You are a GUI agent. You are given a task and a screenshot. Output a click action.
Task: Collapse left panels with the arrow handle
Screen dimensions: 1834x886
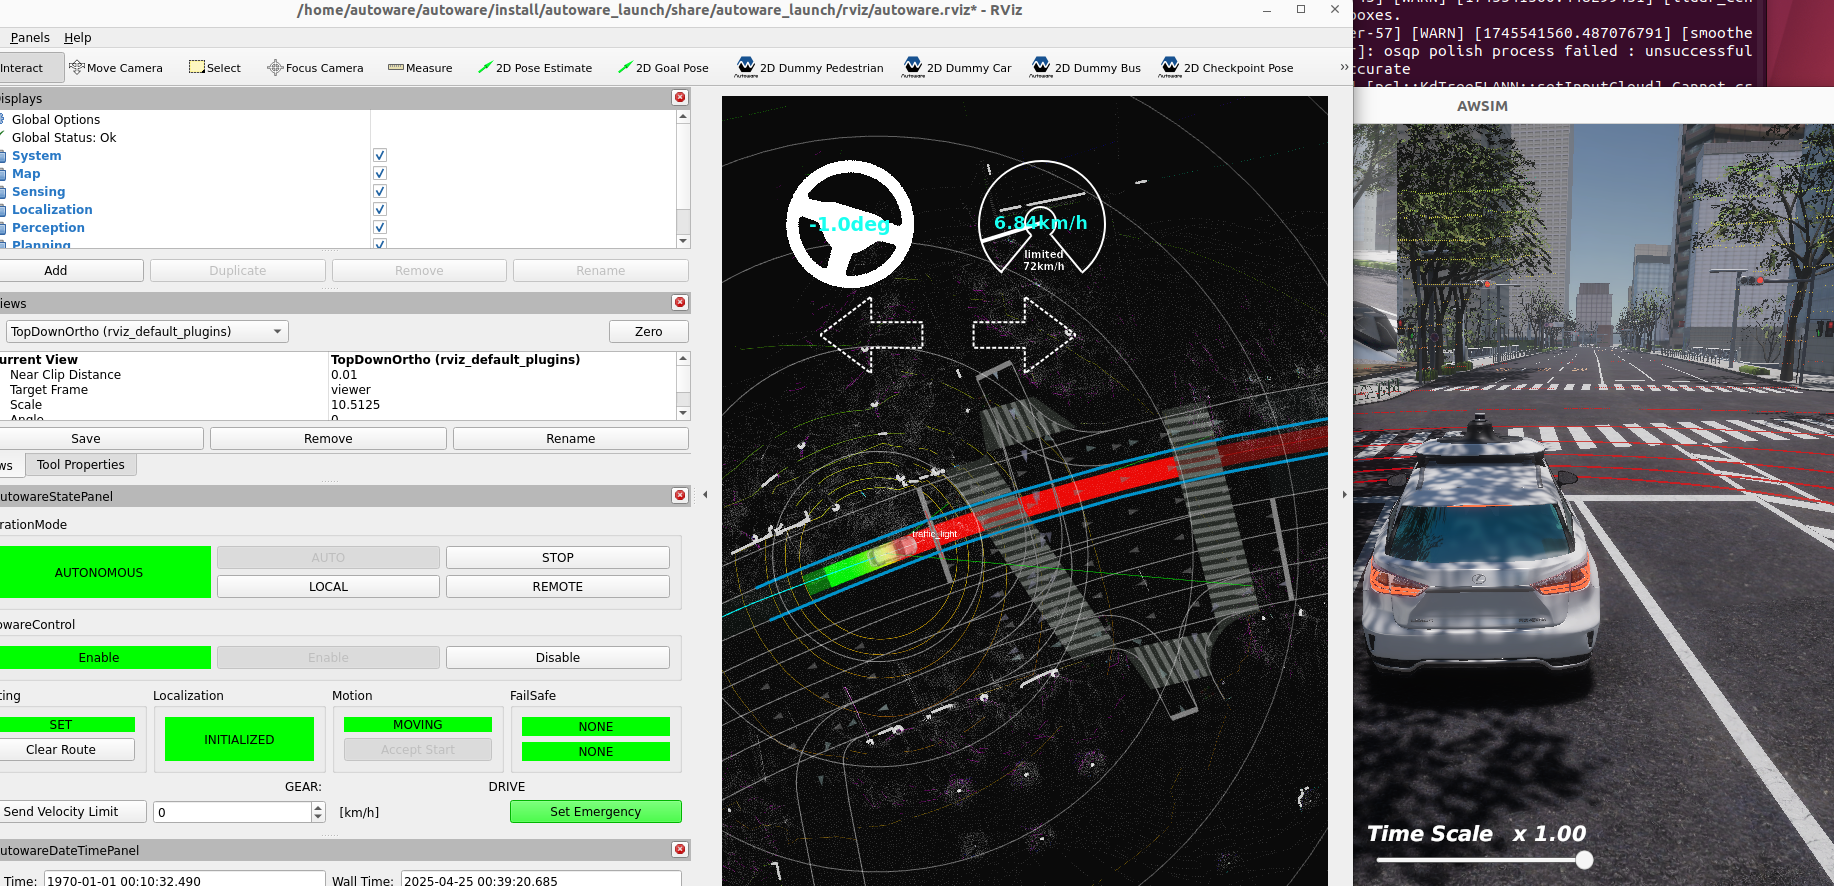[705, 494]
